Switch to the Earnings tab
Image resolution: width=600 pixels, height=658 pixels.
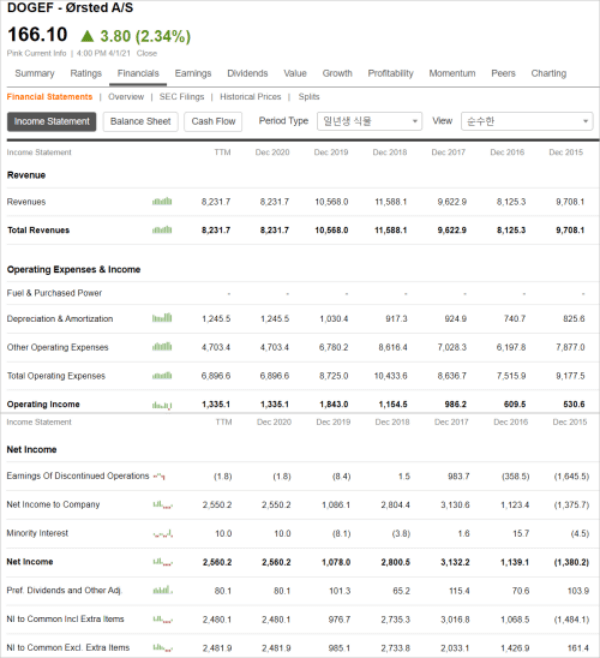[193, 73]
